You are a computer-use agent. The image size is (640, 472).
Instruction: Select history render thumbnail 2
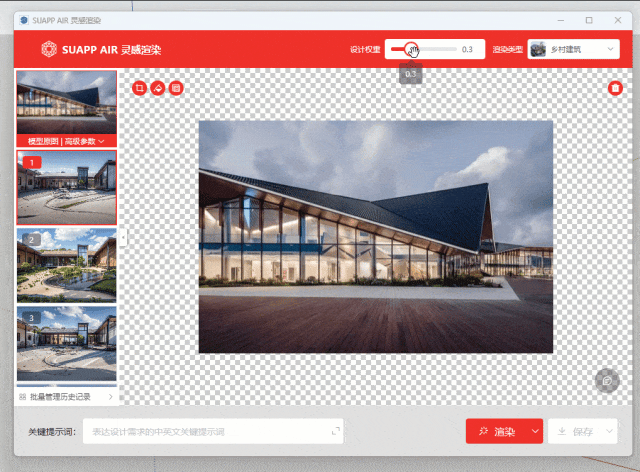point(67,265)
